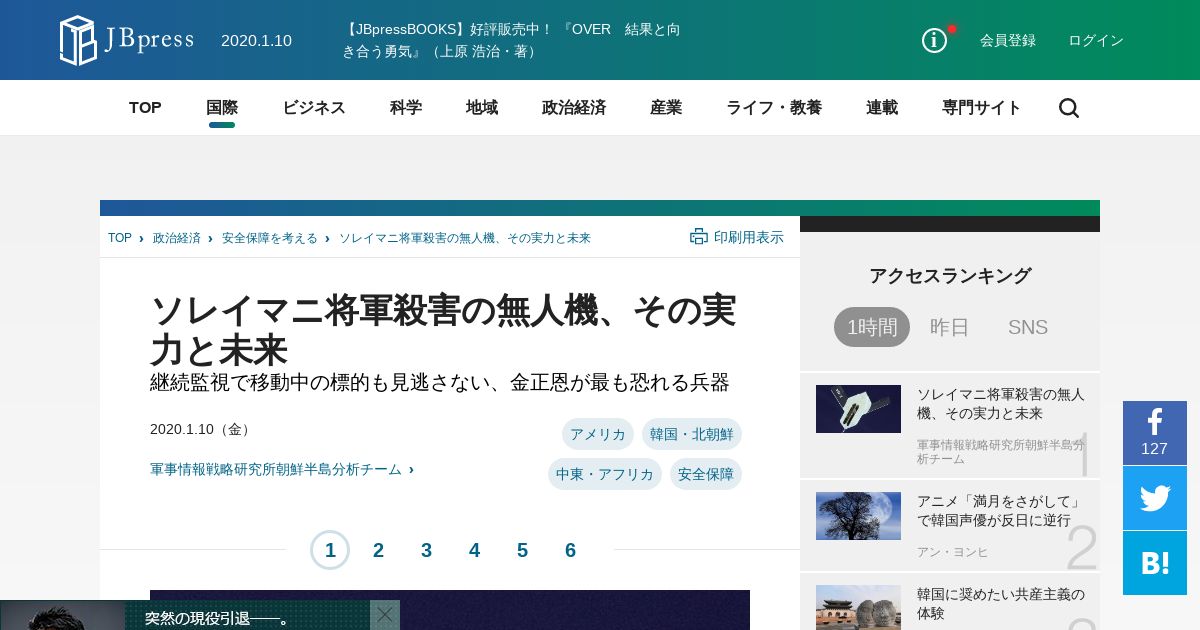
Task: Open ranking article 韓国に奨めたい共産主義の体験
Action: [1001, 604]
